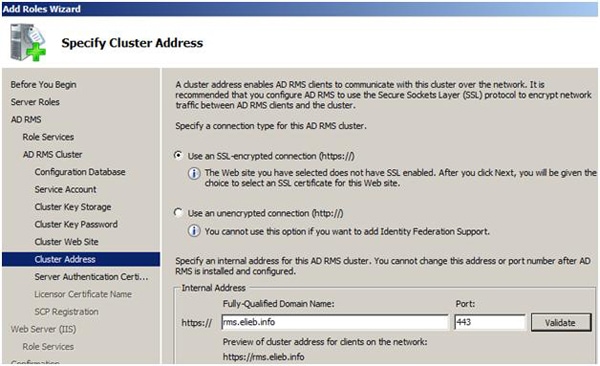Open the Before You Begin step
Viewport: 600px width, 366px height.
click(43, 85)
